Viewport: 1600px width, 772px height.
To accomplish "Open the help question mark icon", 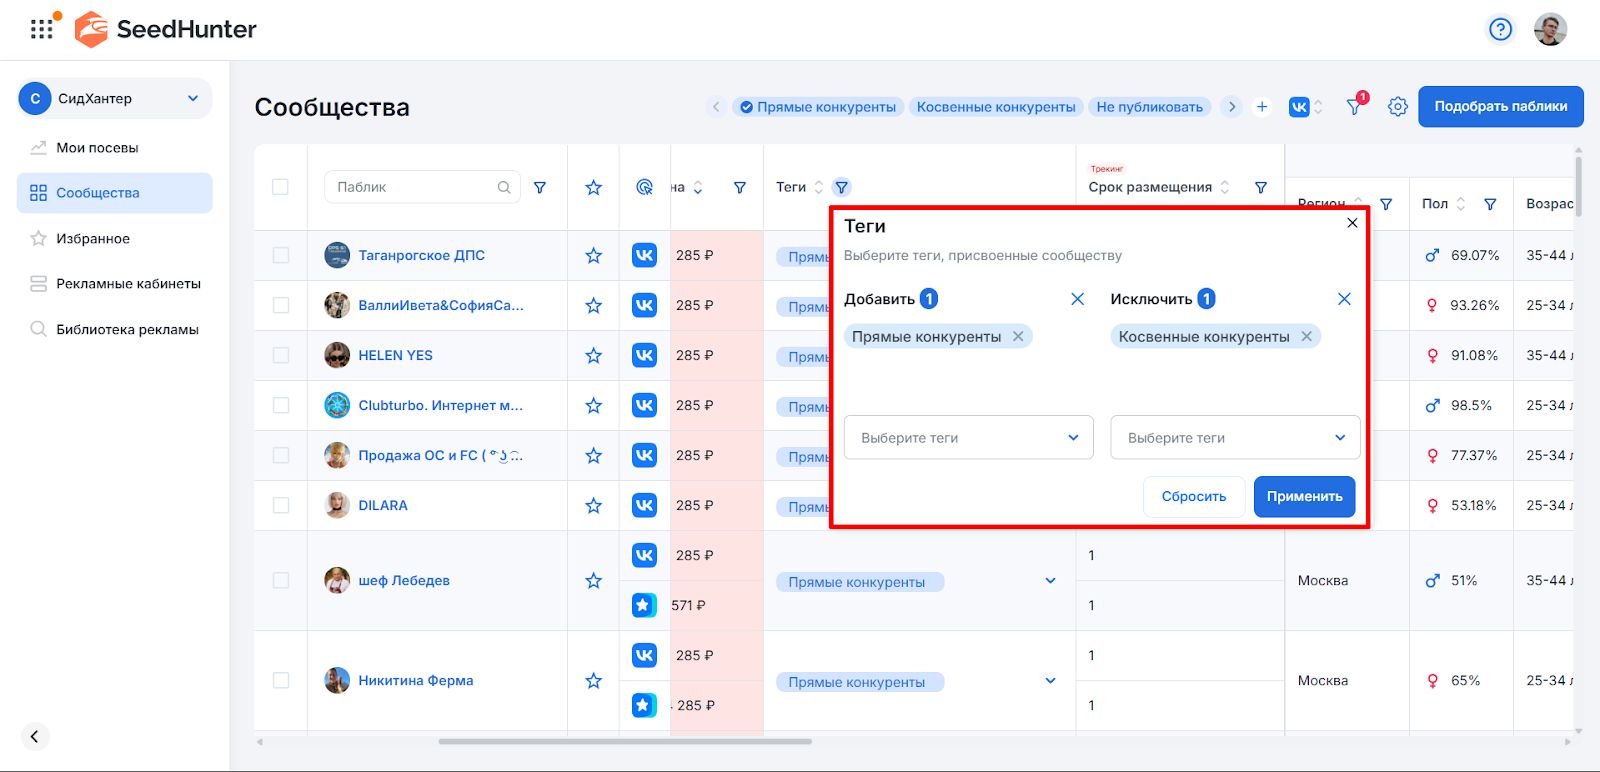I will tap(1500, 29).
